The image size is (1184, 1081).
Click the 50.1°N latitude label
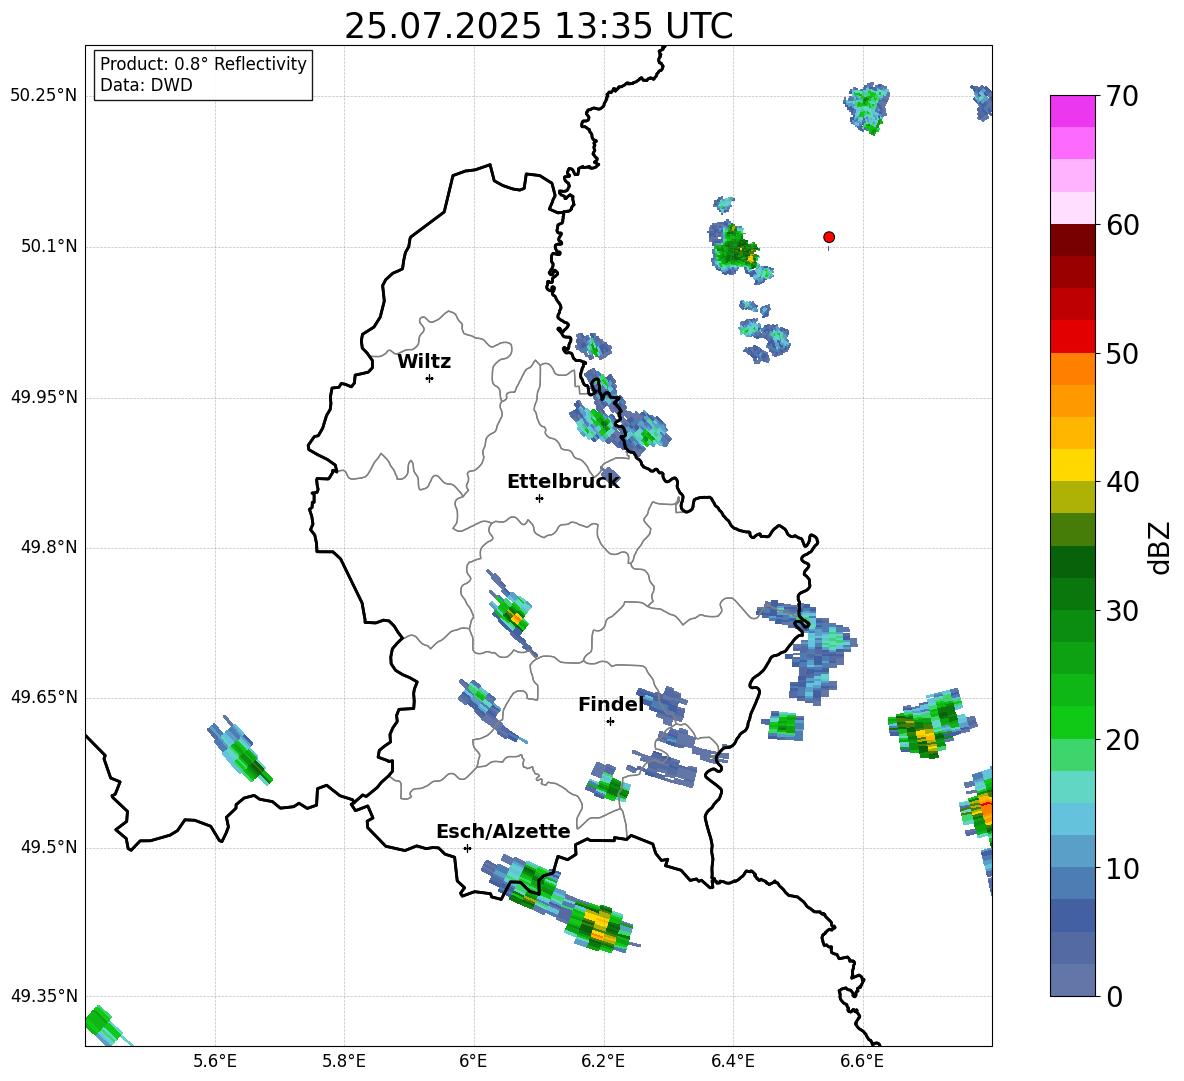point(49,247)
